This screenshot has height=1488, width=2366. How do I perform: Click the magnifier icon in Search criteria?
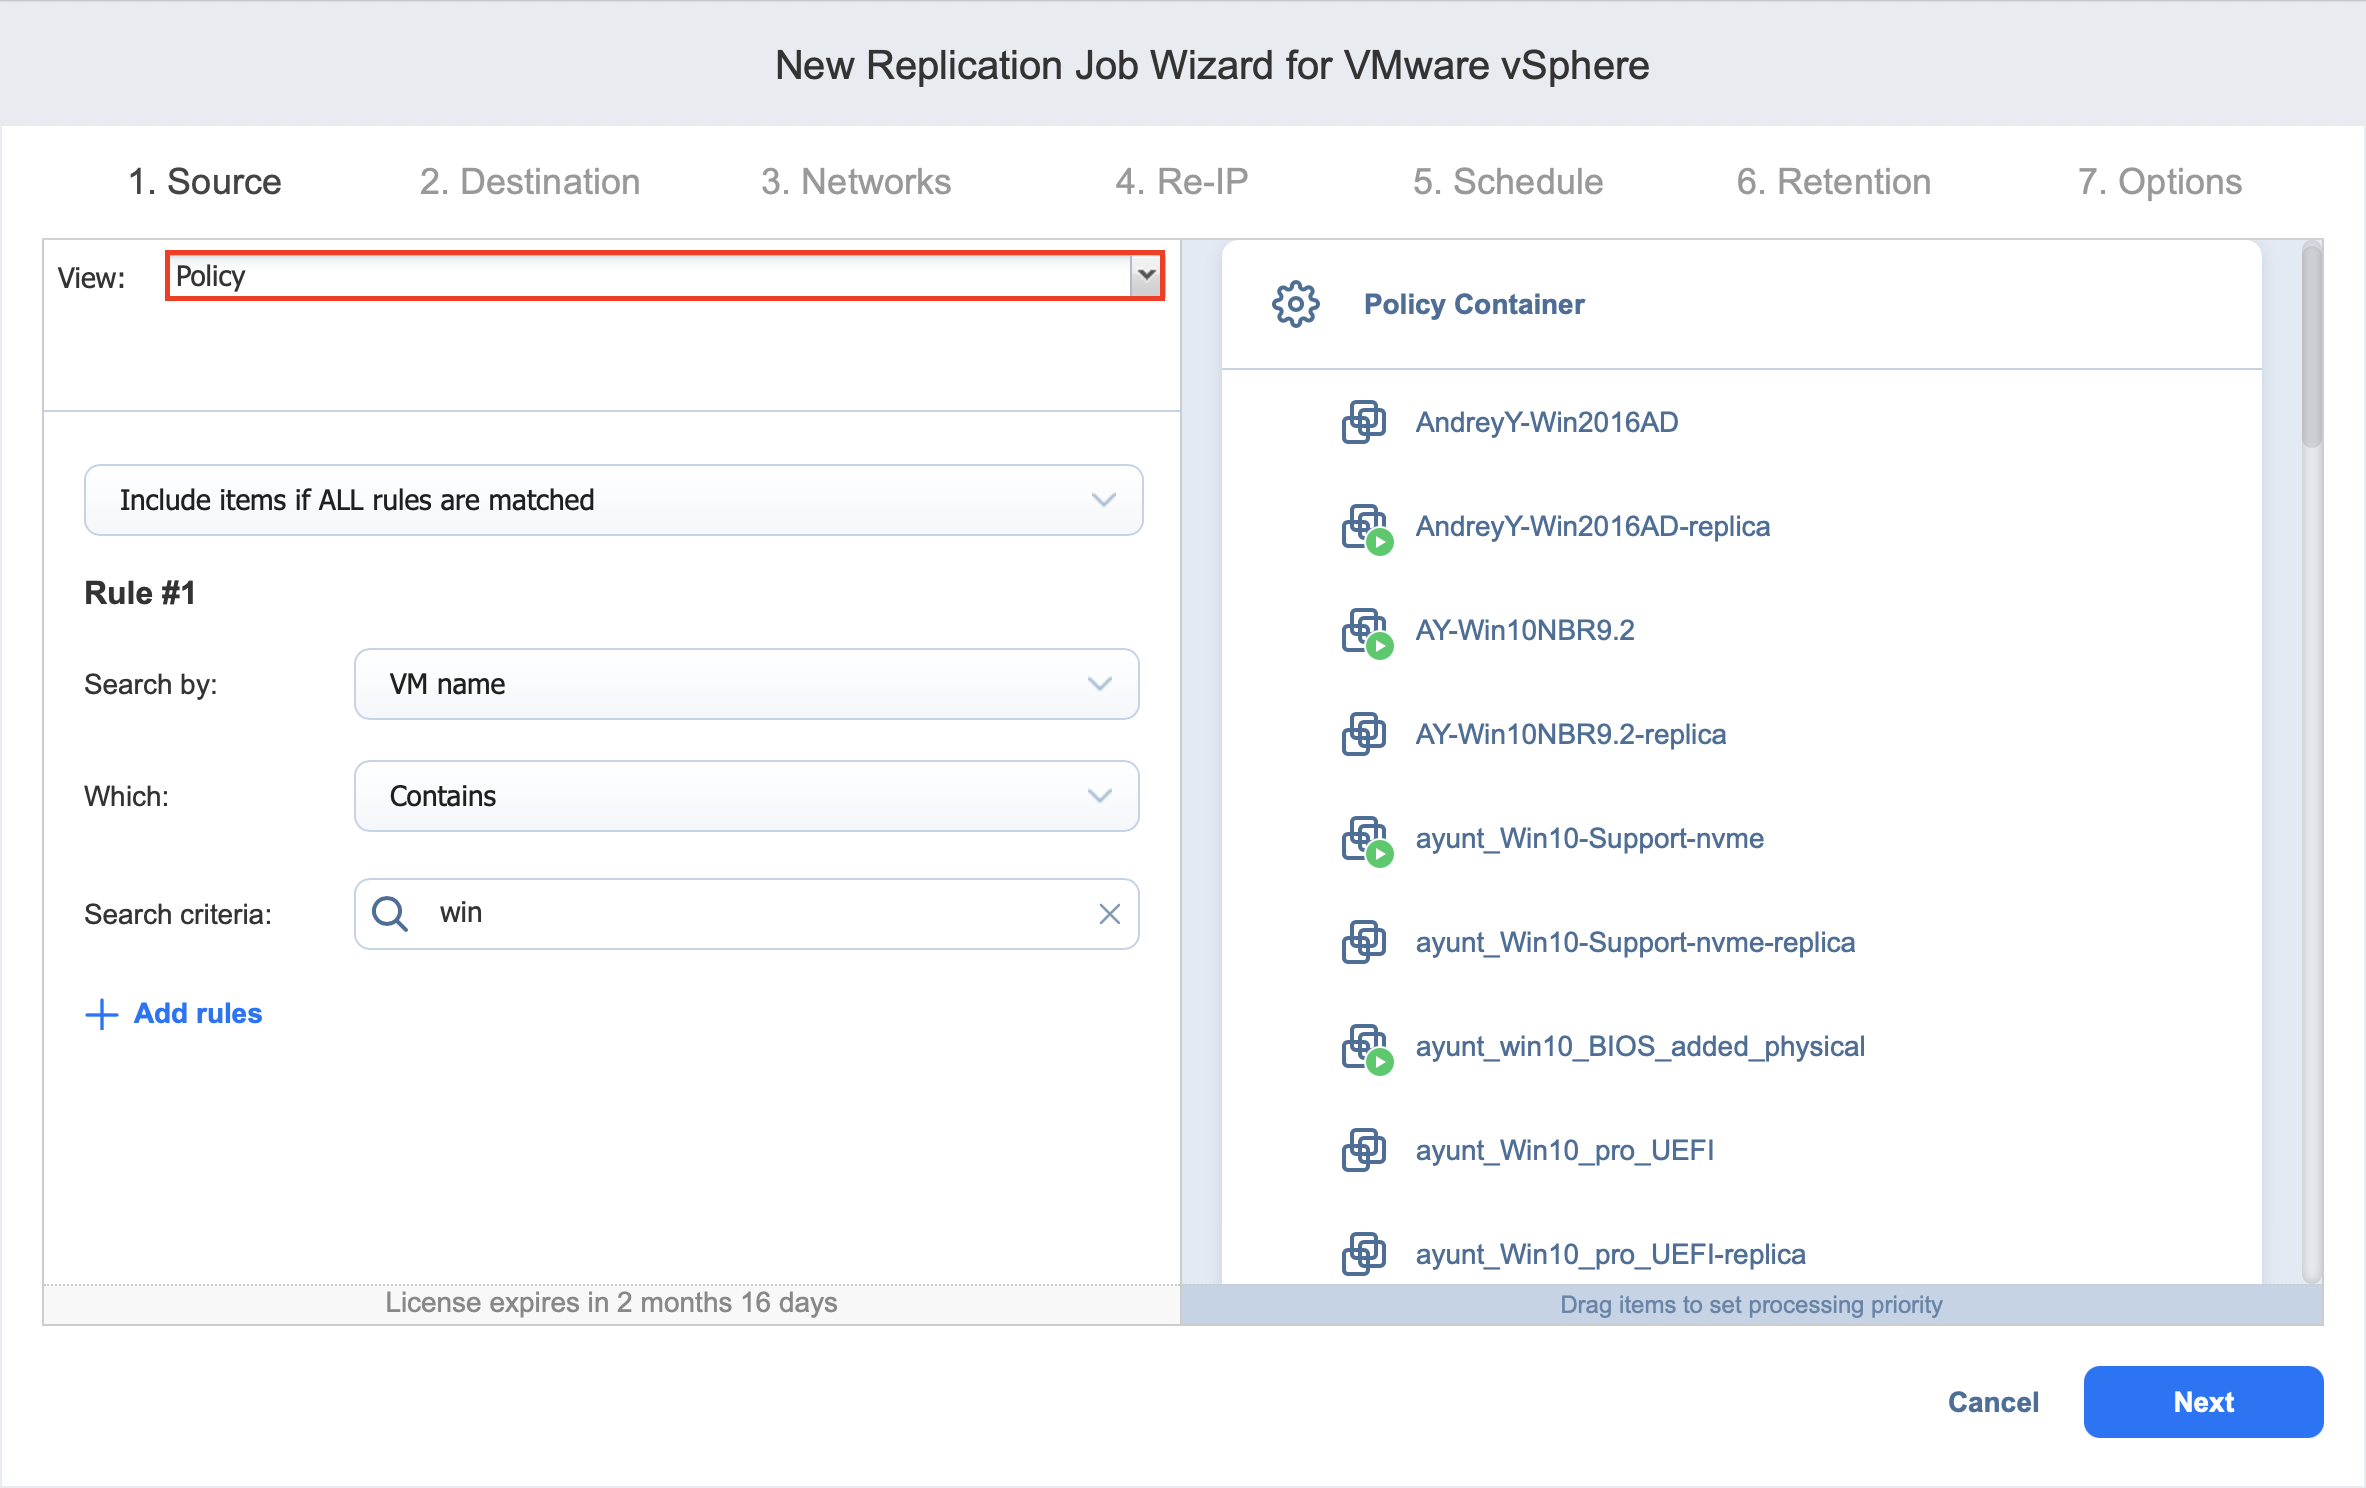coord(390,913)
